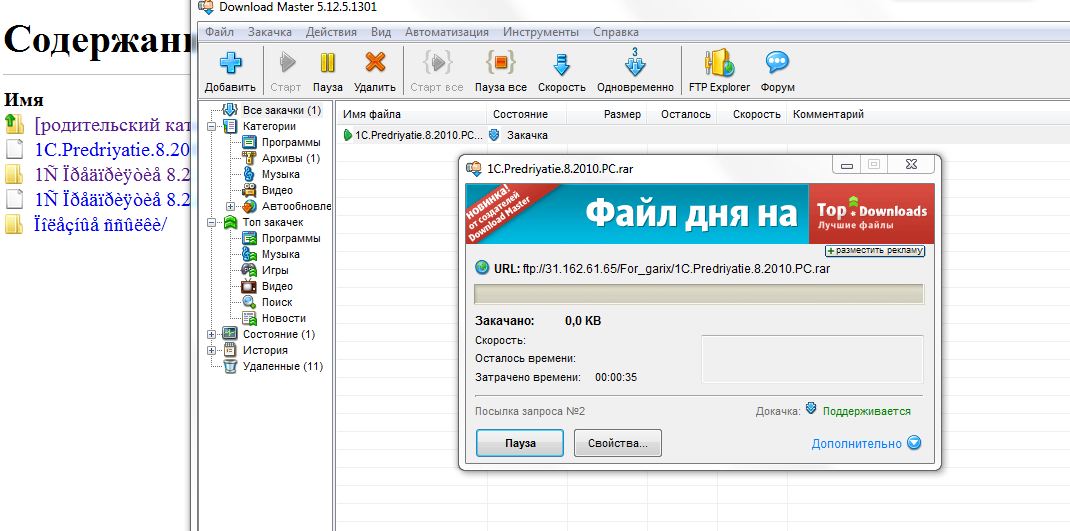The width and height of the screenshot is (1070, 531).
Task: Click the разместить рекламу link
Action: (x=875, y=250)
